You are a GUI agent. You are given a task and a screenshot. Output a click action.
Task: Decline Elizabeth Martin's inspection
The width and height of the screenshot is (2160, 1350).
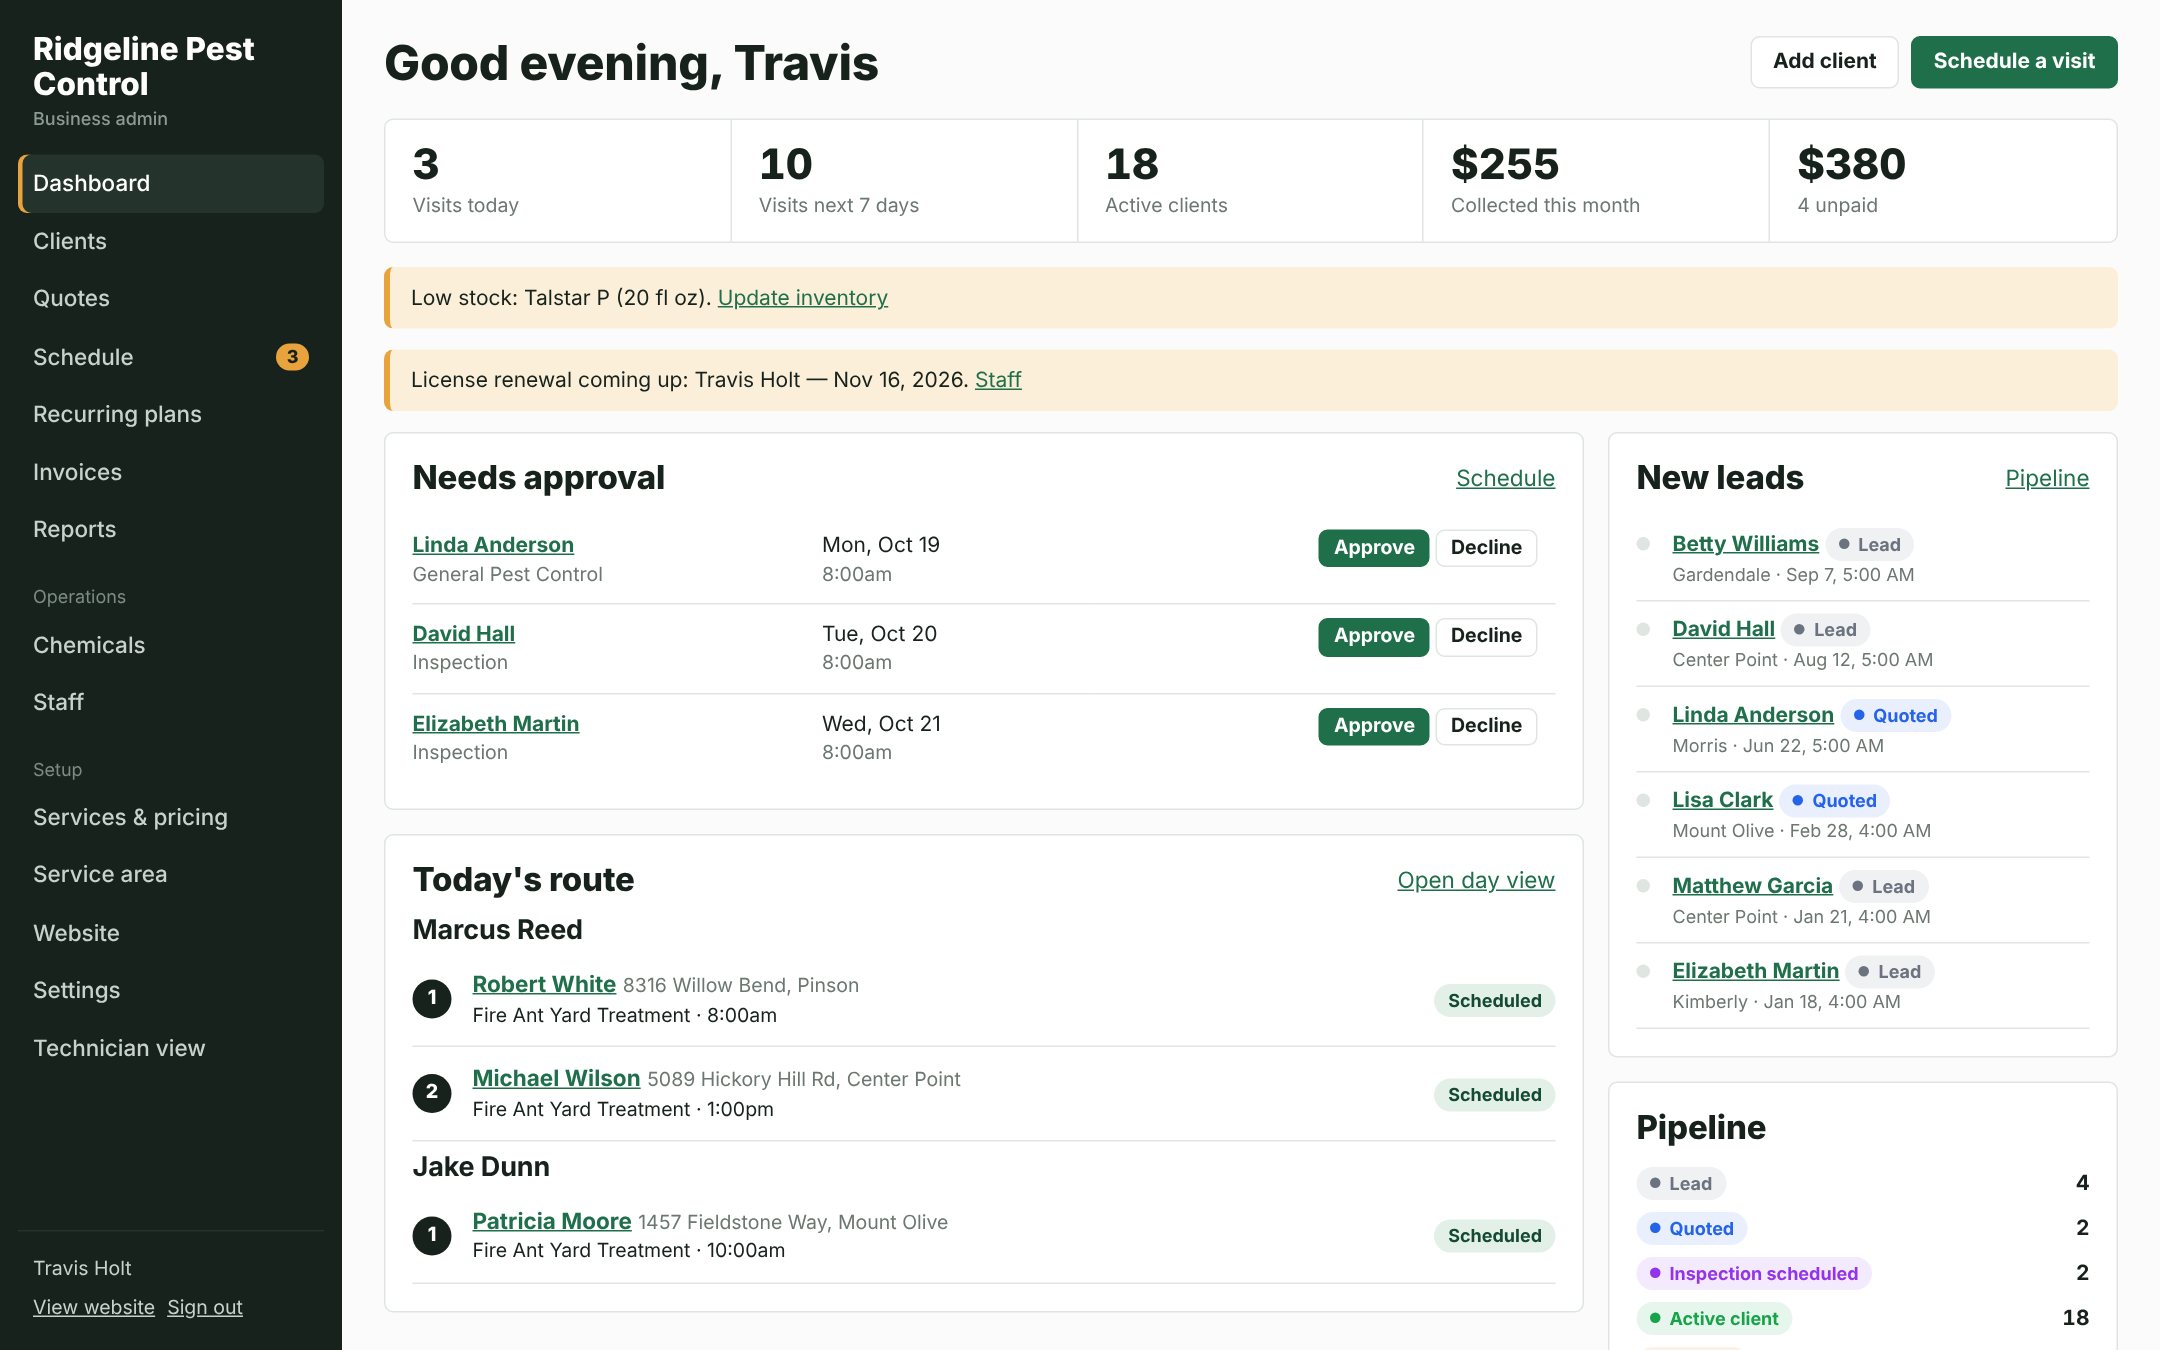pos(1486,726)
